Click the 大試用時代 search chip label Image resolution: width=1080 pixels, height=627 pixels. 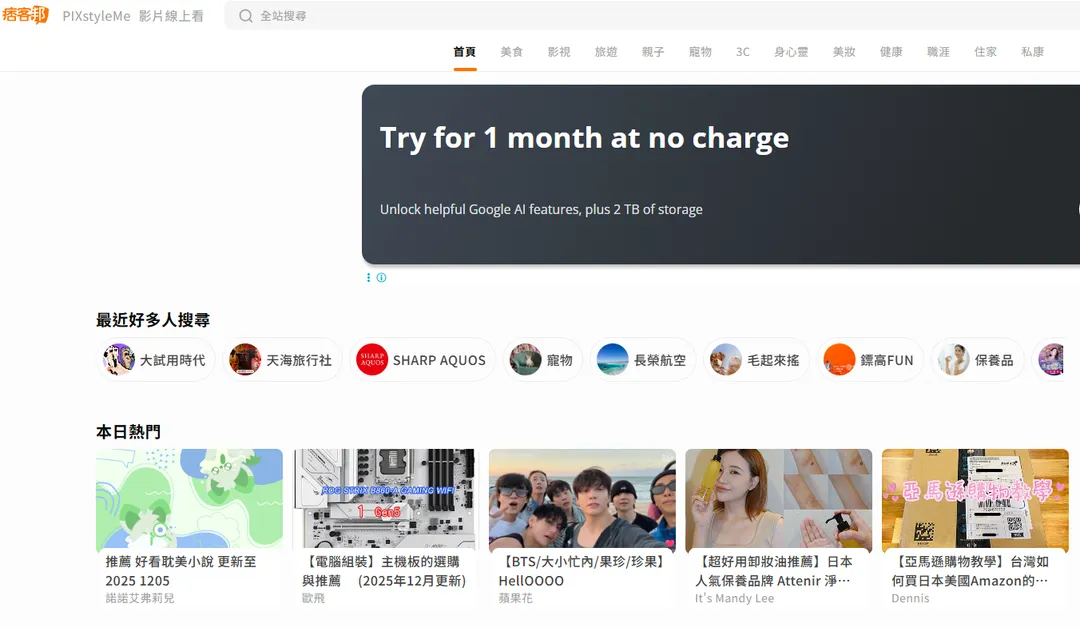(x=172, y=360)
